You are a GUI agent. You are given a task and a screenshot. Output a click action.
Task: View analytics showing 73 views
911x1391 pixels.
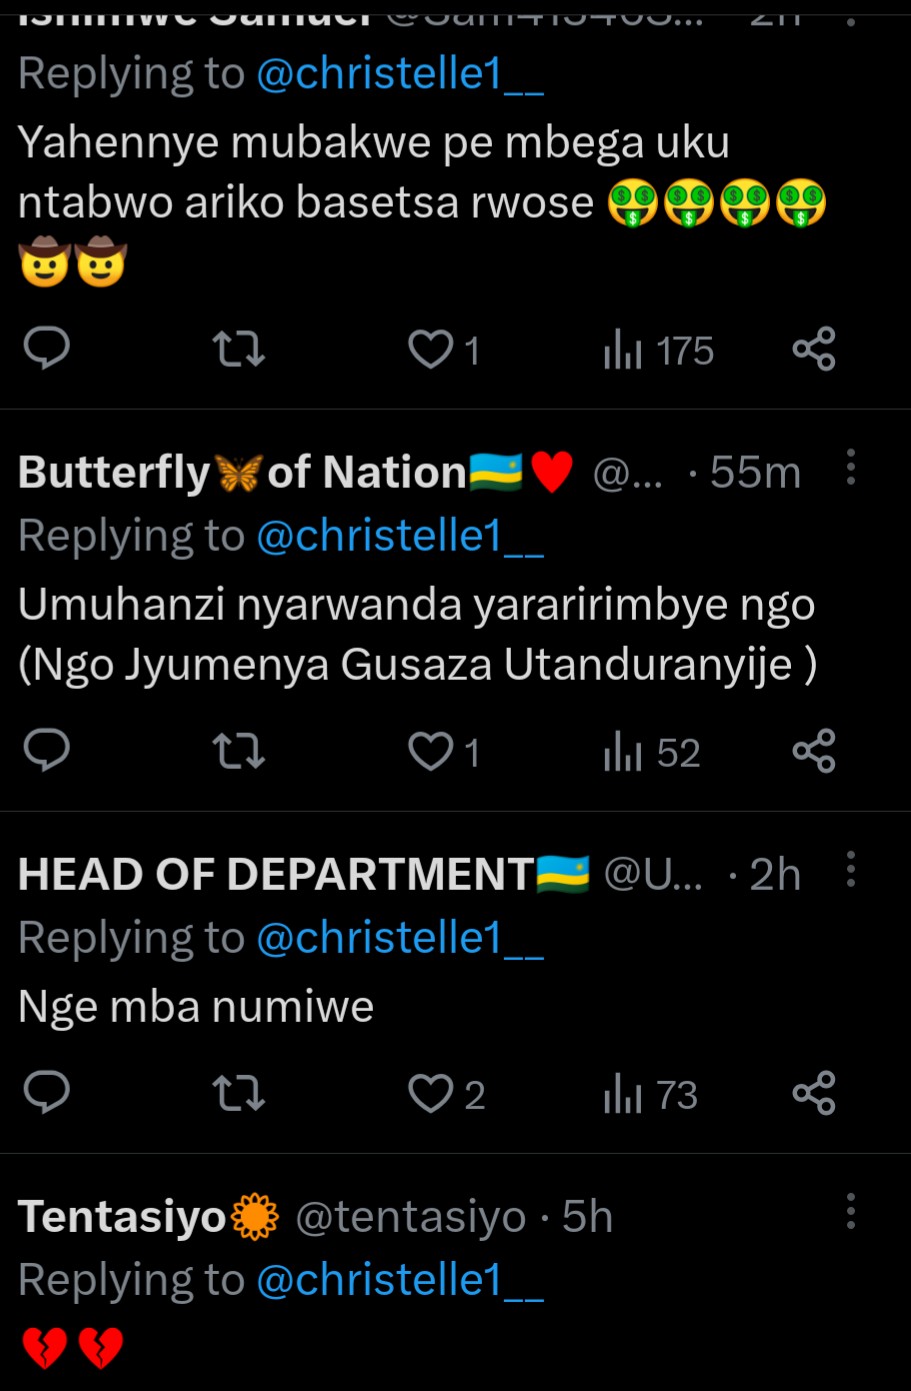[x=650, y=1095]
